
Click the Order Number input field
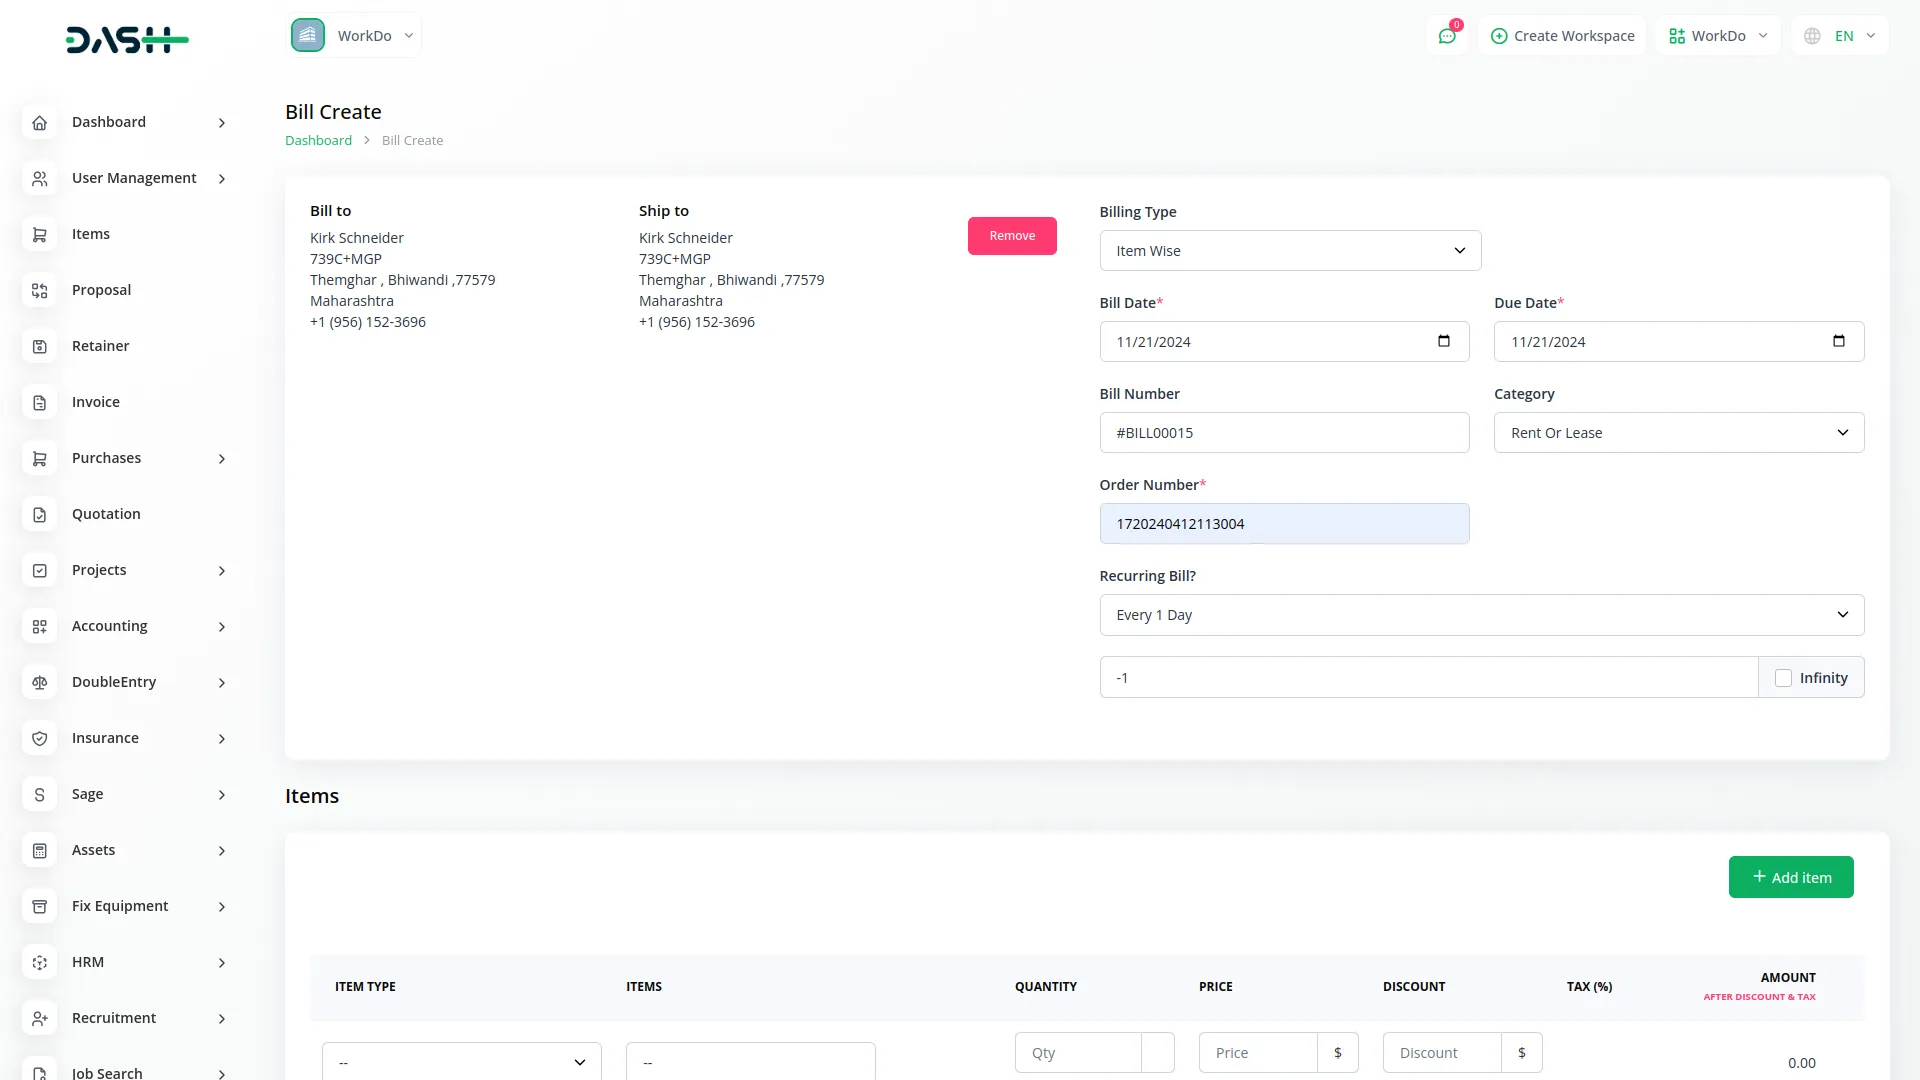point(1283,524)
